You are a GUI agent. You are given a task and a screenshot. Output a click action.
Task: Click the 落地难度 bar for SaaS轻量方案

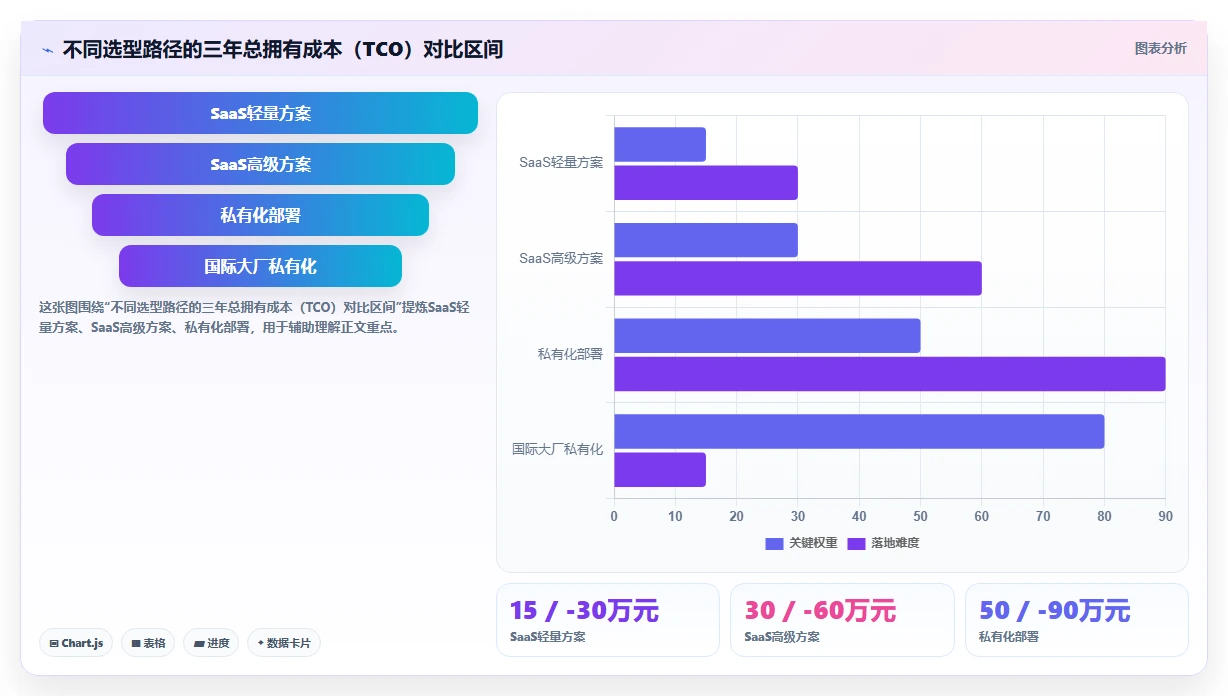tap(706, 183)
